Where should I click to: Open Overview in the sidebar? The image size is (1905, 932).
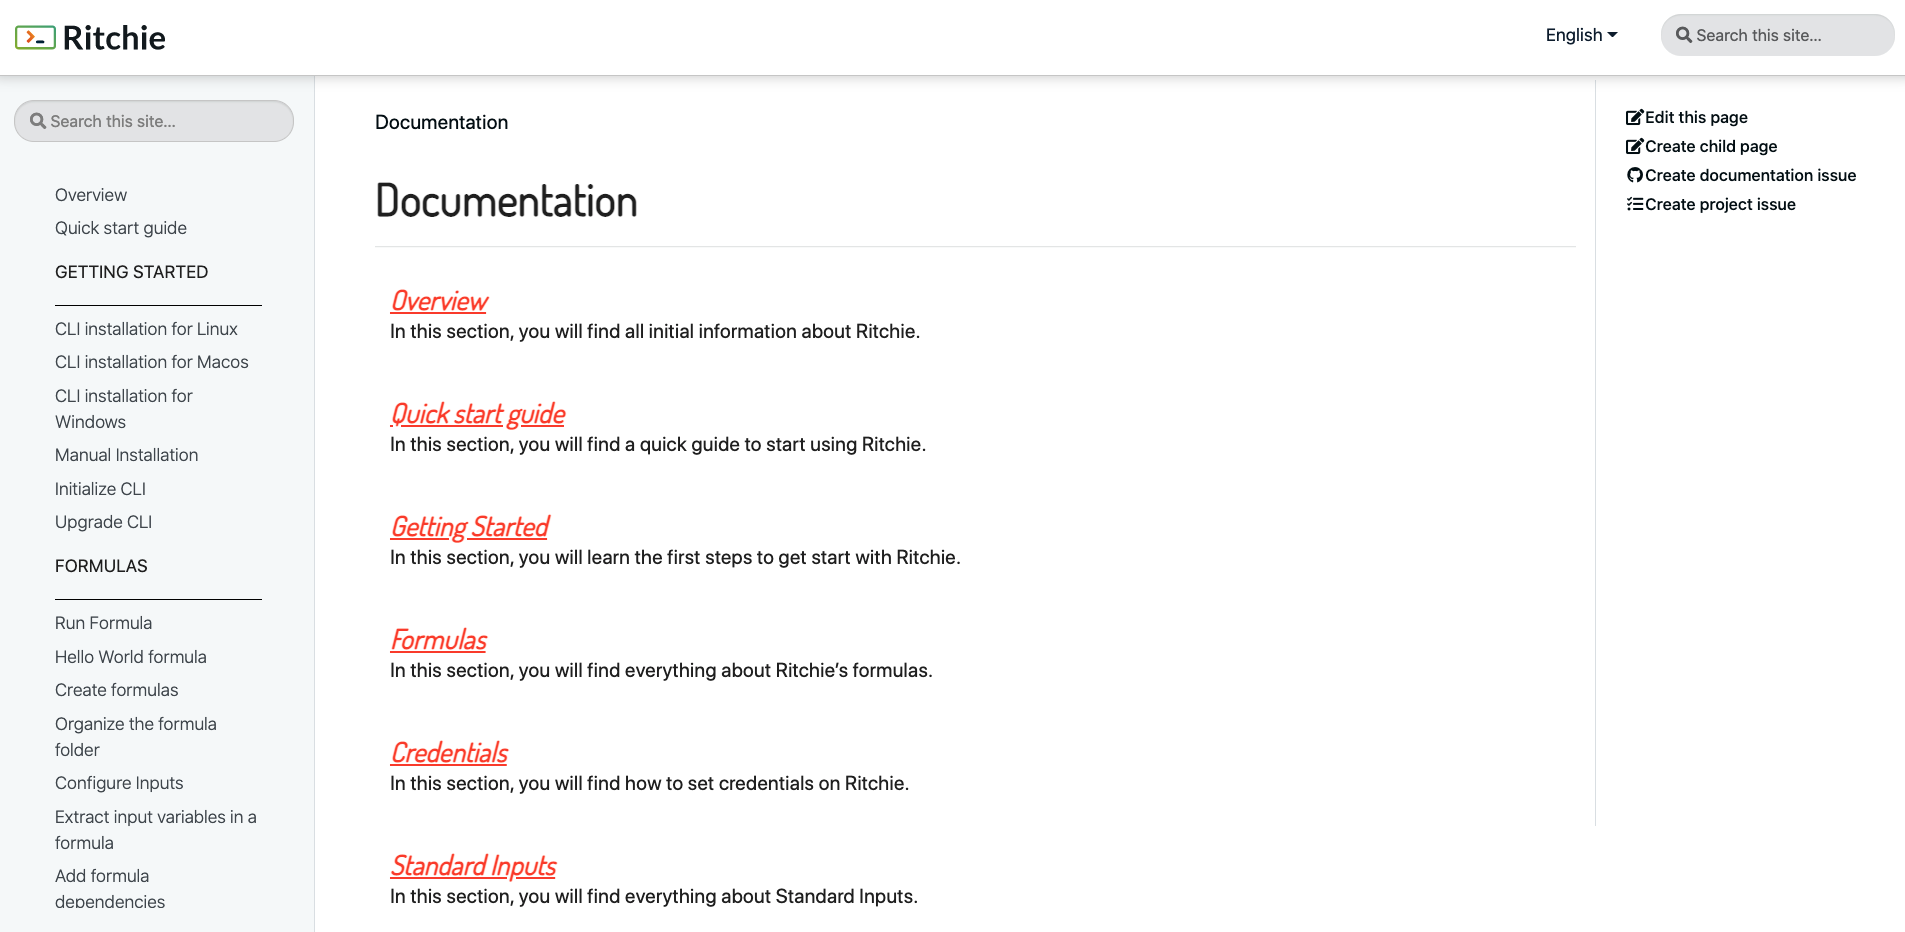91,195
